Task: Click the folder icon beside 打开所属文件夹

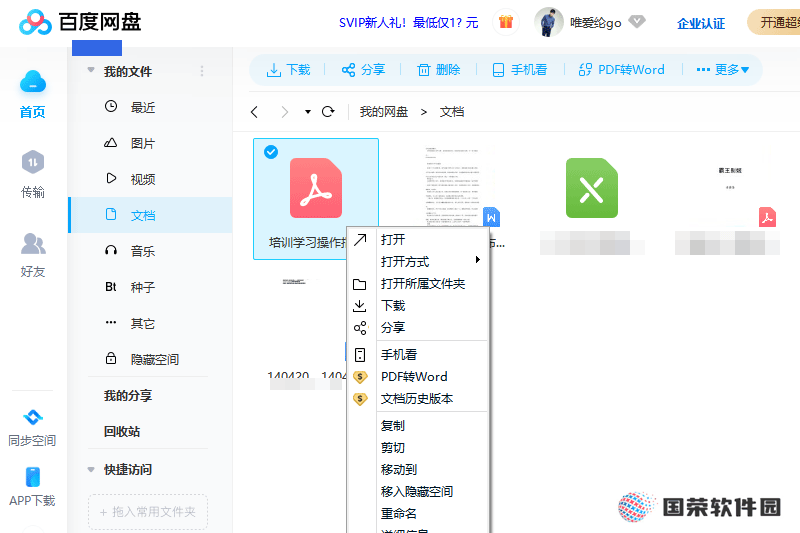Action: click(360, 284)
